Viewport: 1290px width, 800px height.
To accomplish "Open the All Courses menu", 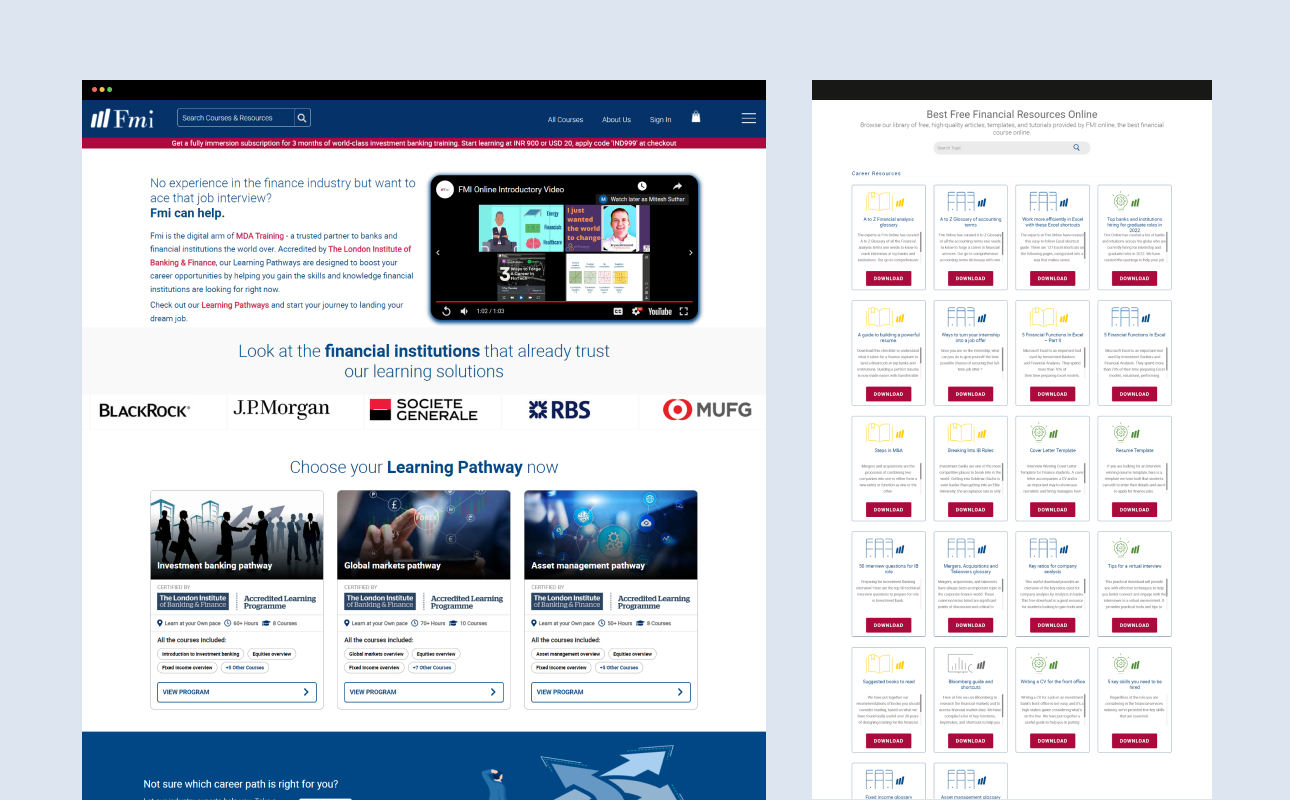I will click(565, 119).
